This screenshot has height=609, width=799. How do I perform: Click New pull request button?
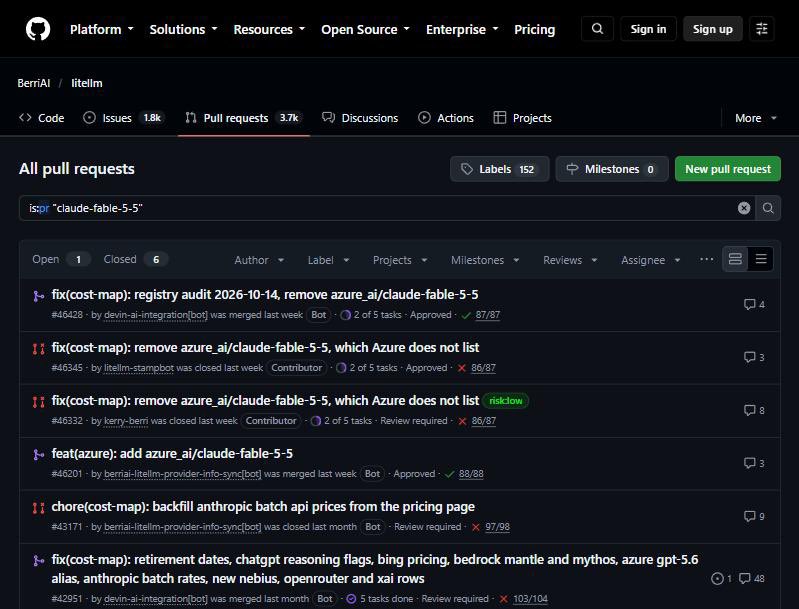point(728,169)
